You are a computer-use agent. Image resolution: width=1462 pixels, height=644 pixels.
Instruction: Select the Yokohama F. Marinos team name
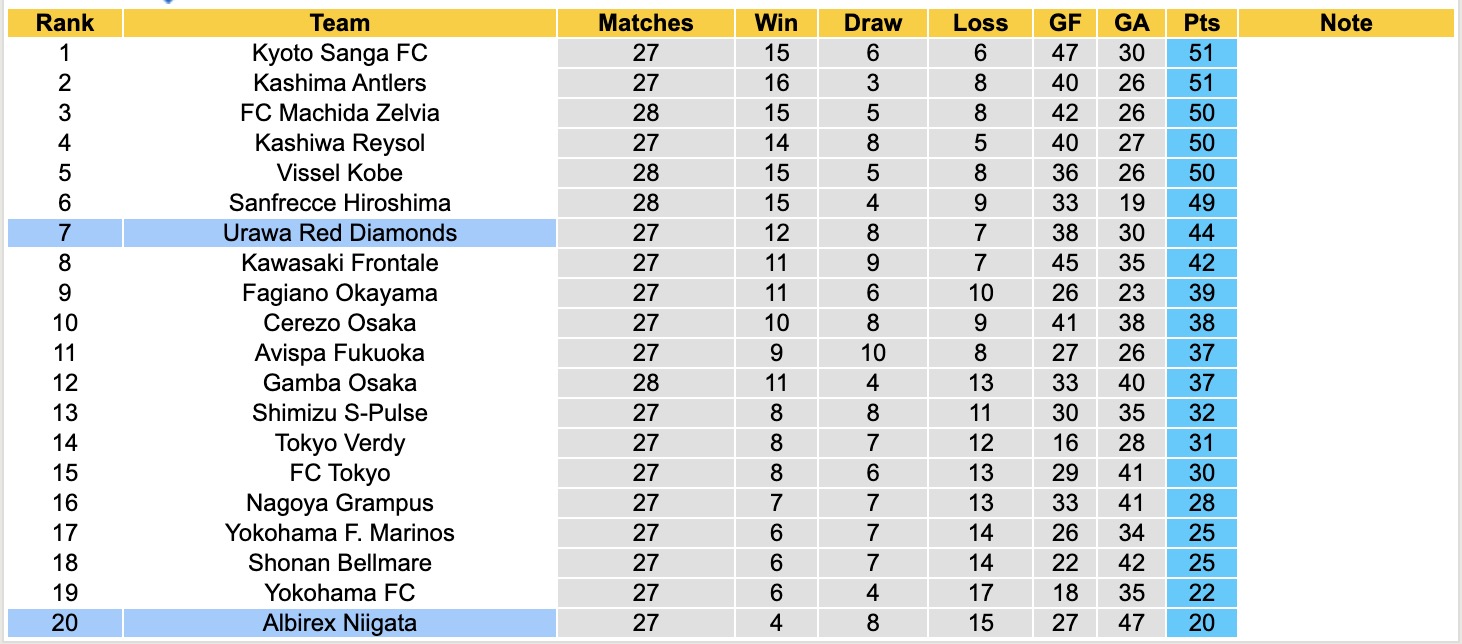[x=340, y=533]
